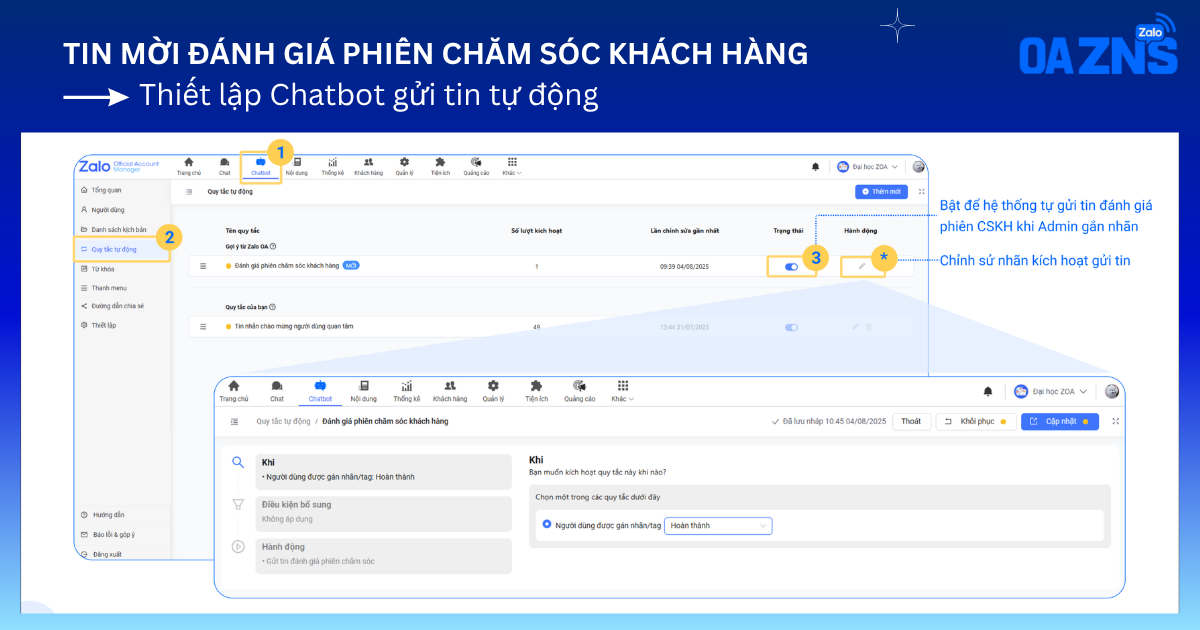Open Quảng cáo in the upper rules-list window

(476, 166)
